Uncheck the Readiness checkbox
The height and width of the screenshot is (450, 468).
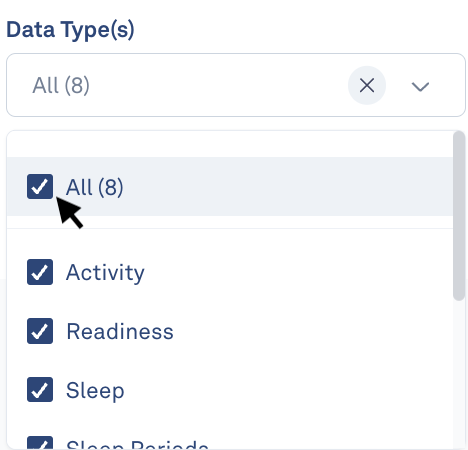tap(40, 331)
